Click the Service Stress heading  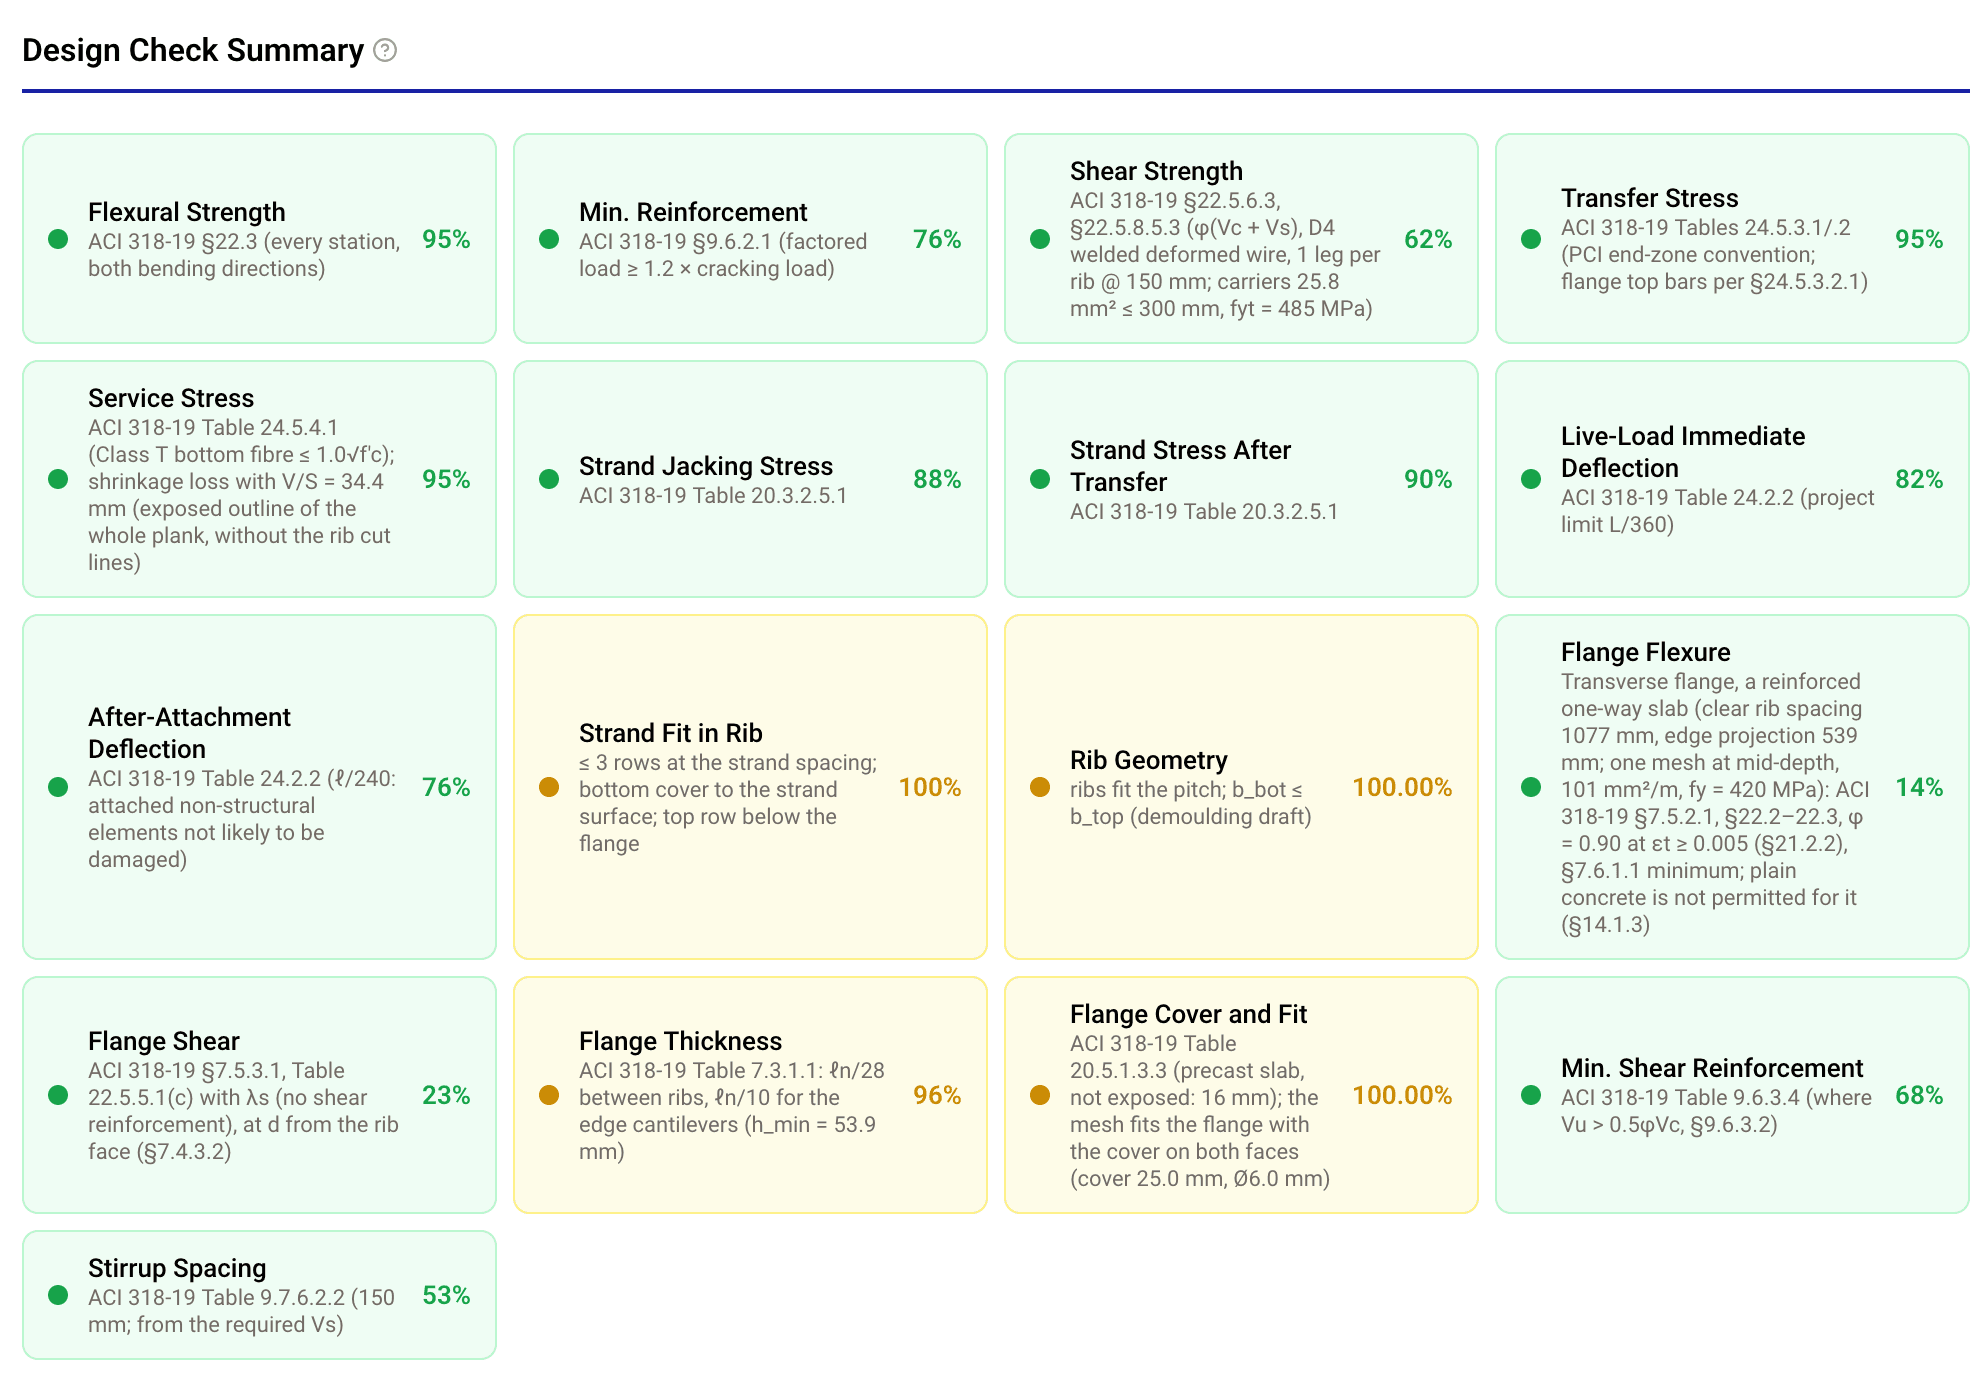click(x=171, y=398)
